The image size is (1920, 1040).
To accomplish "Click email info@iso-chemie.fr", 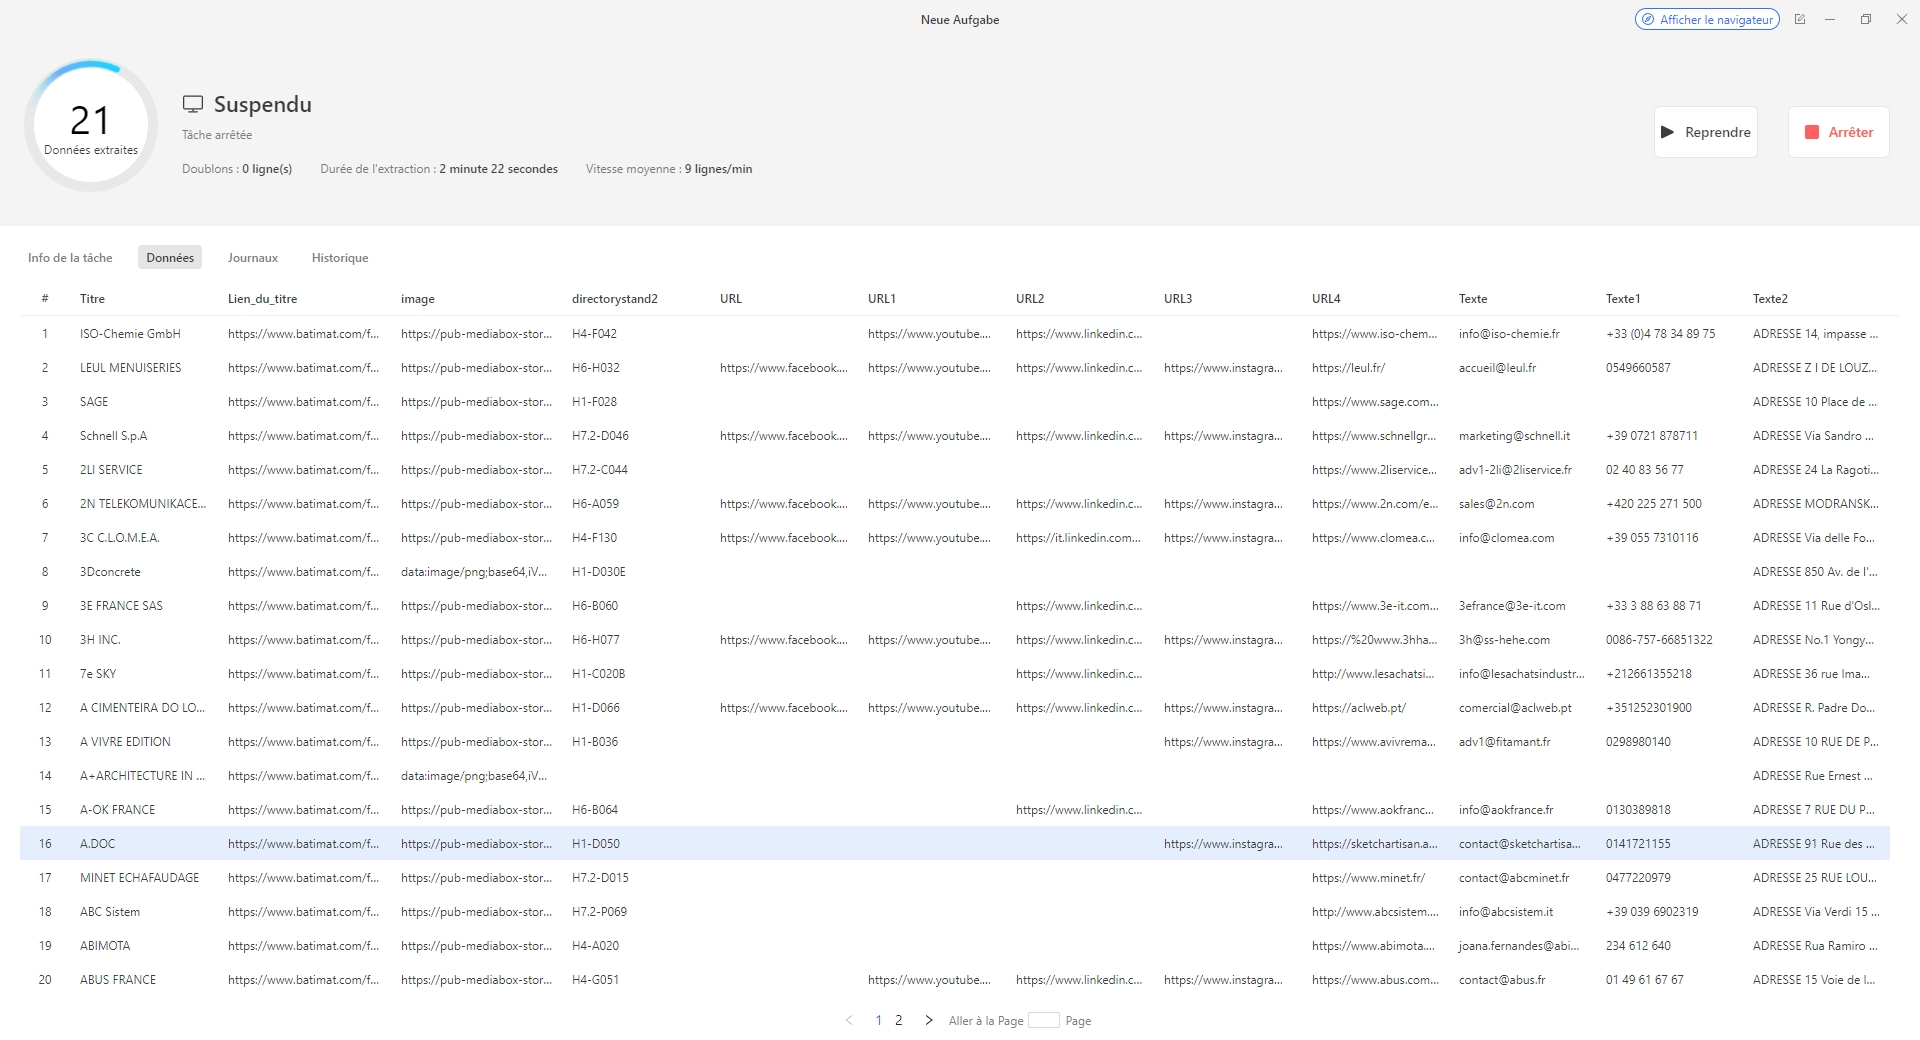I will (1509, 334).
